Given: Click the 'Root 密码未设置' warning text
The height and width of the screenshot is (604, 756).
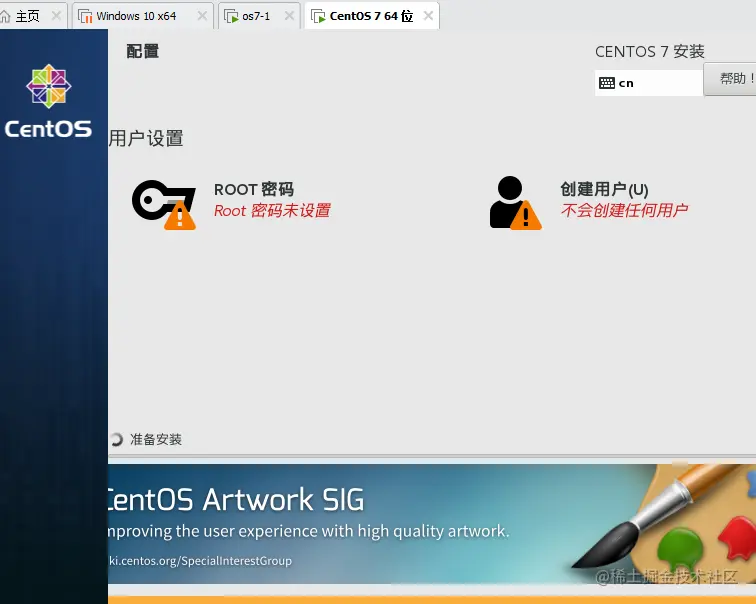Looking at the screenshot, I should tap(272, 211).
